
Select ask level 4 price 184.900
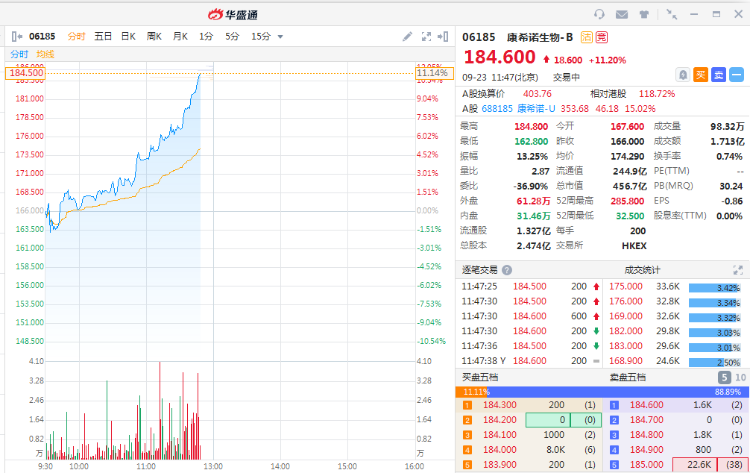pos(647,450)
